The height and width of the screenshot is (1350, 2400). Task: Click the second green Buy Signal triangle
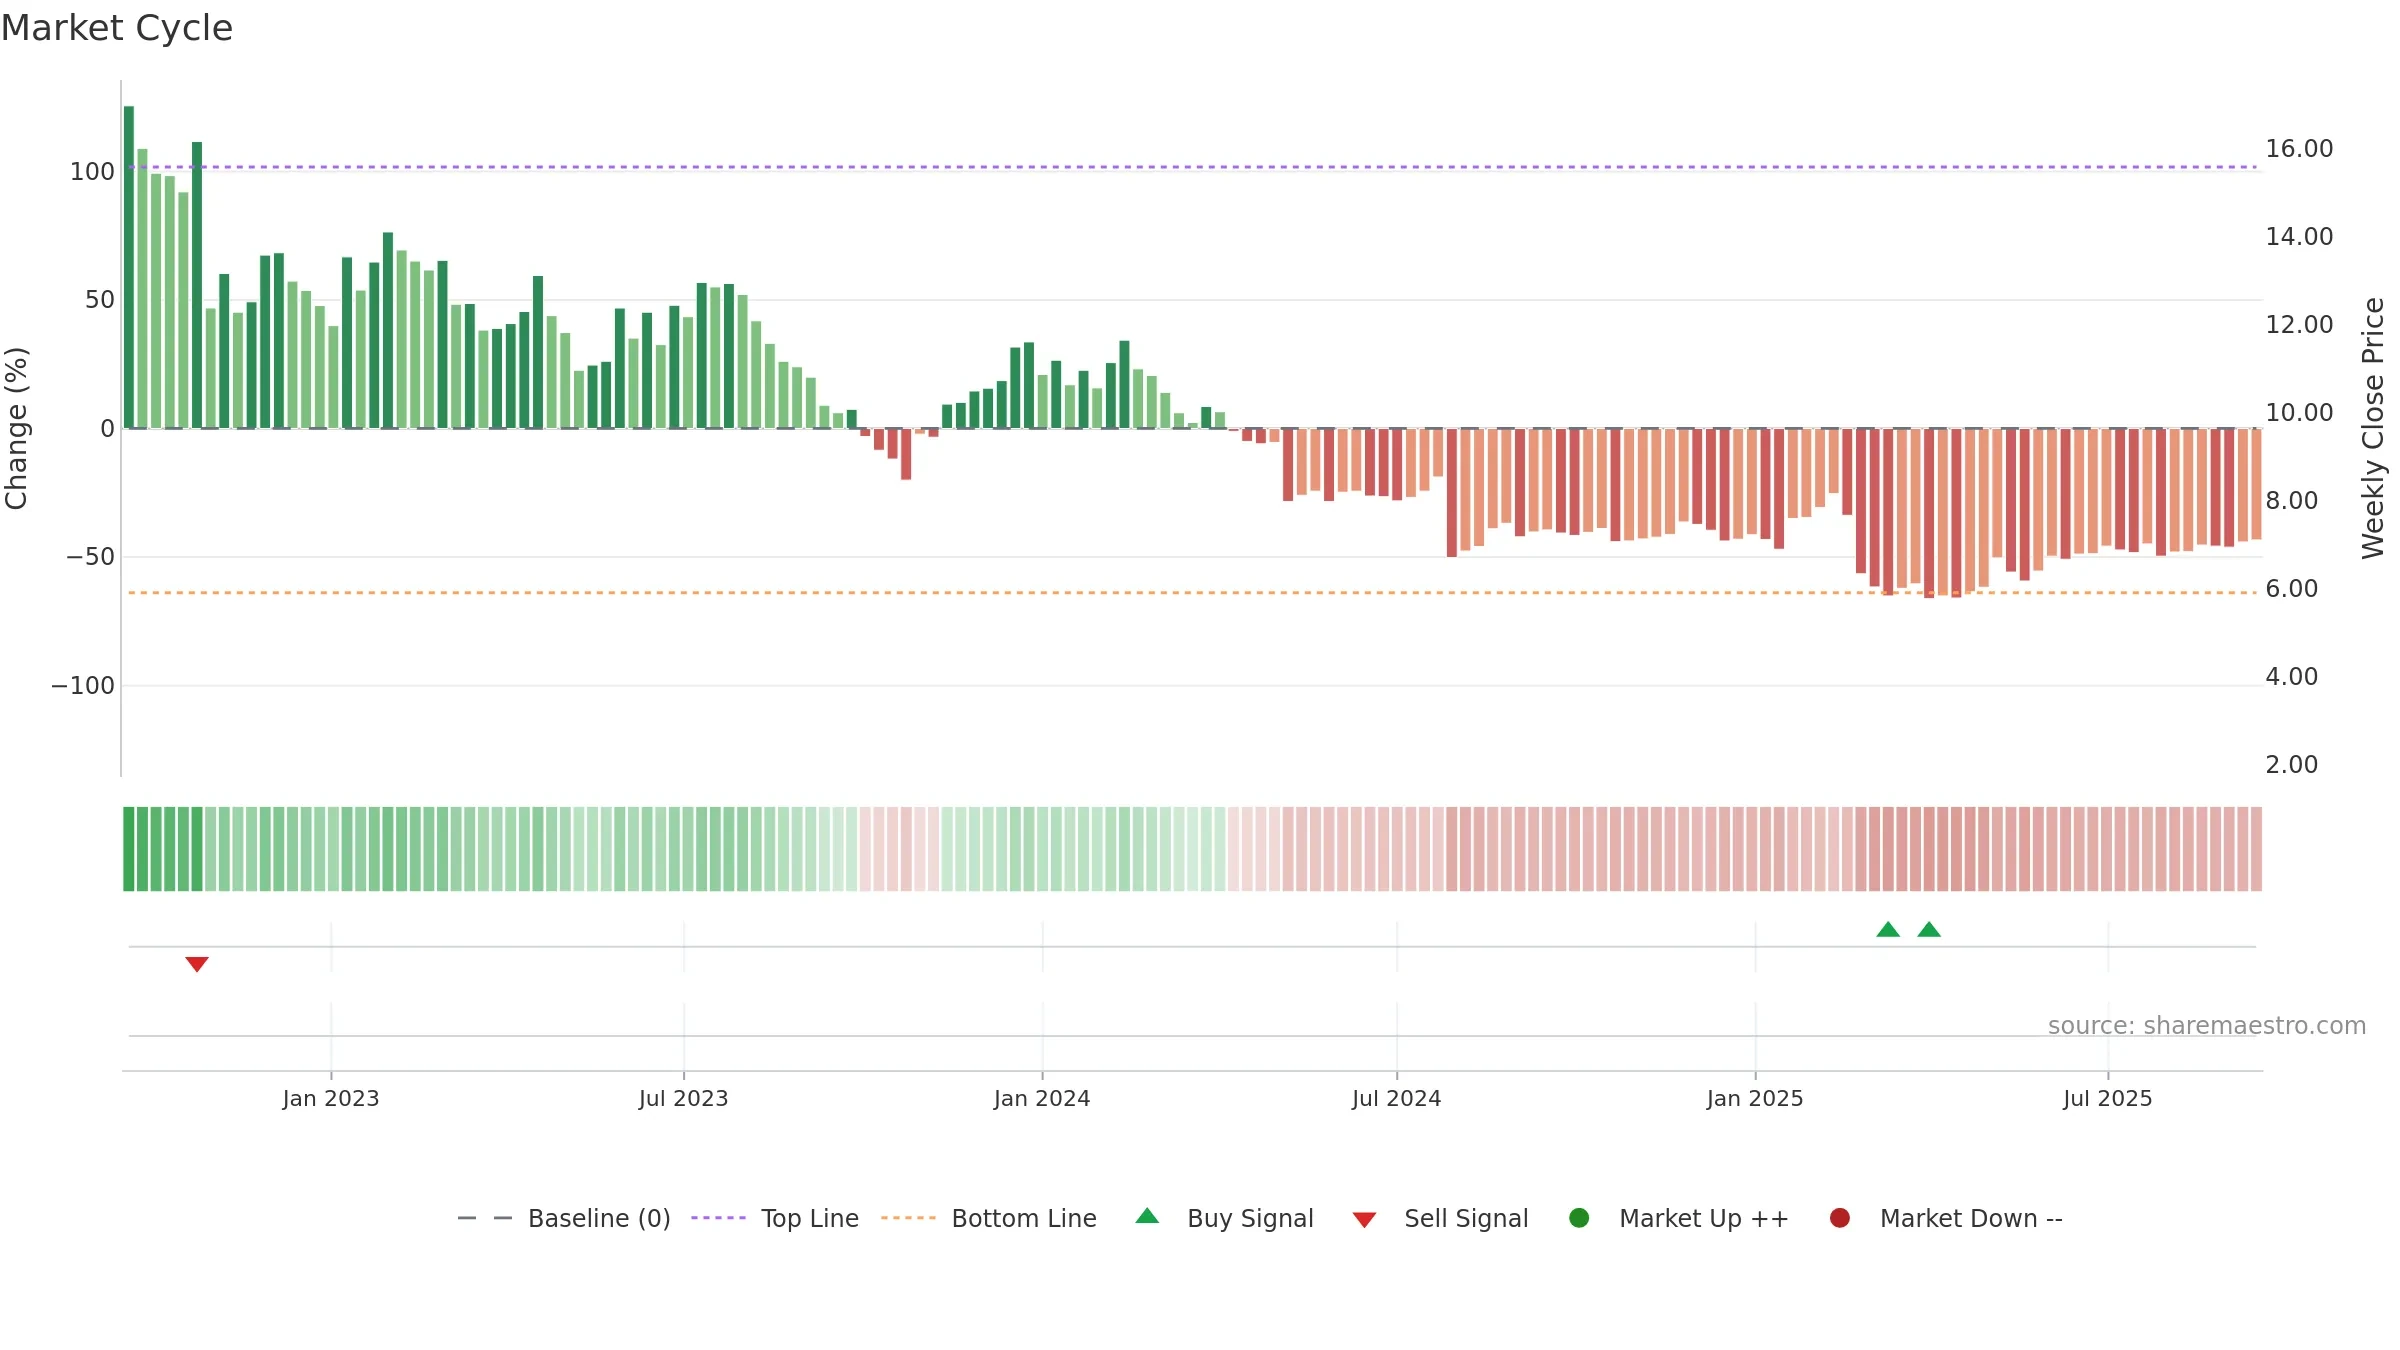[x=1929, y=929]
